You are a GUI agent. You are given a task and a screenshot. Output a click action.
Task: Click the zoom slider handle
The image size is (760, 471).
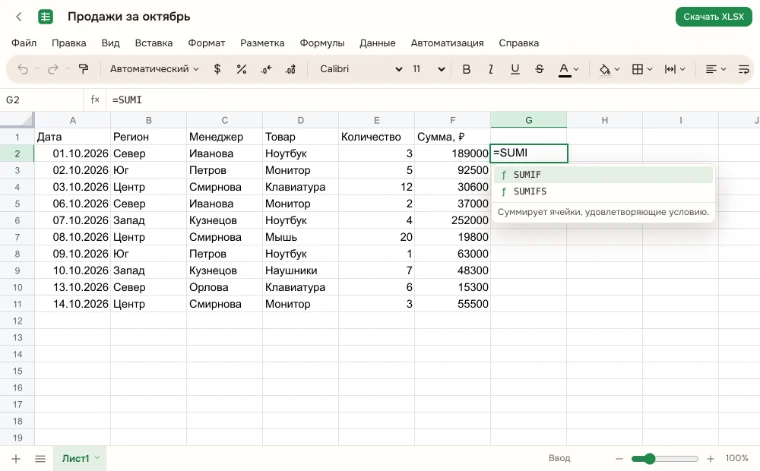649,458
